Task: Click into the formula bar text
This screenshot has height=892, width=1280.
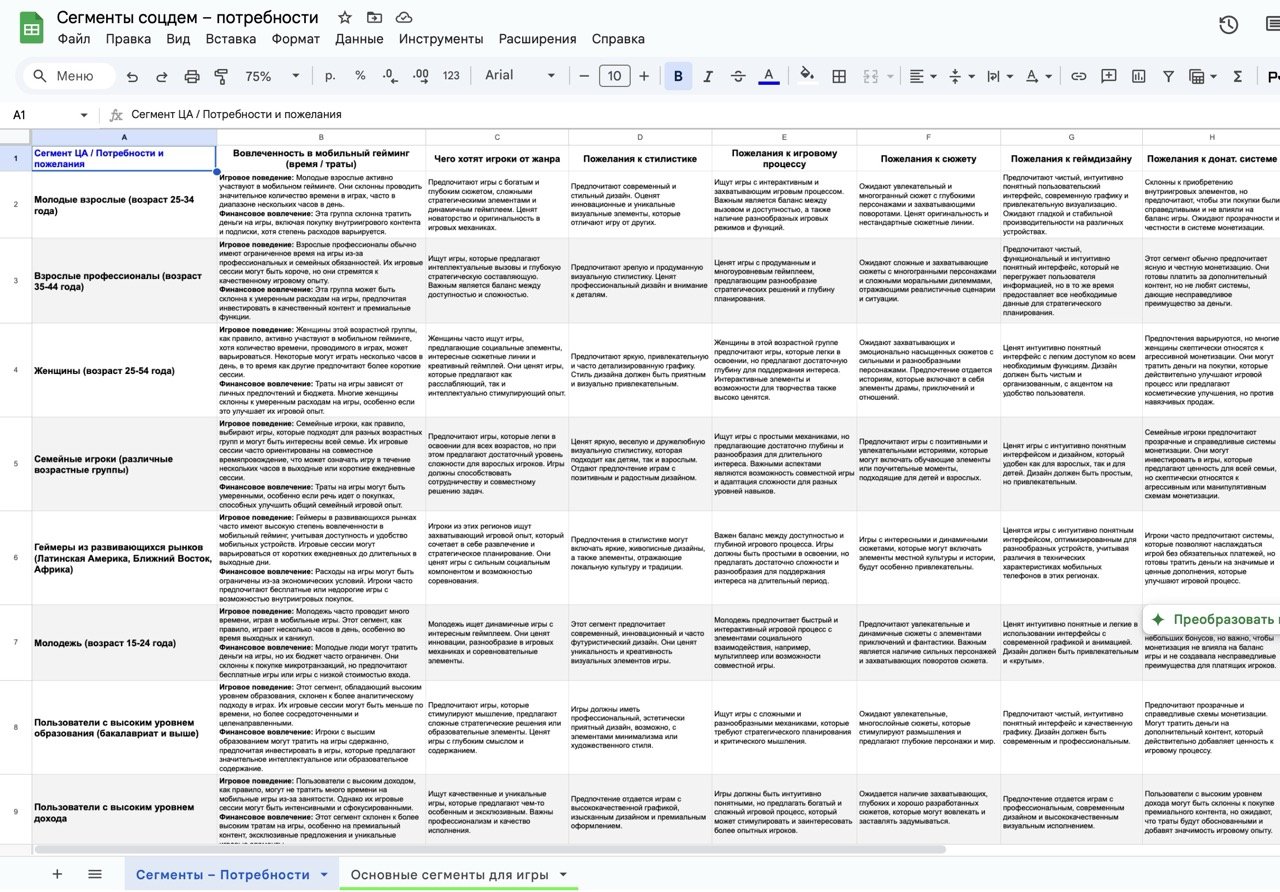Action: [x=236, y=115]
